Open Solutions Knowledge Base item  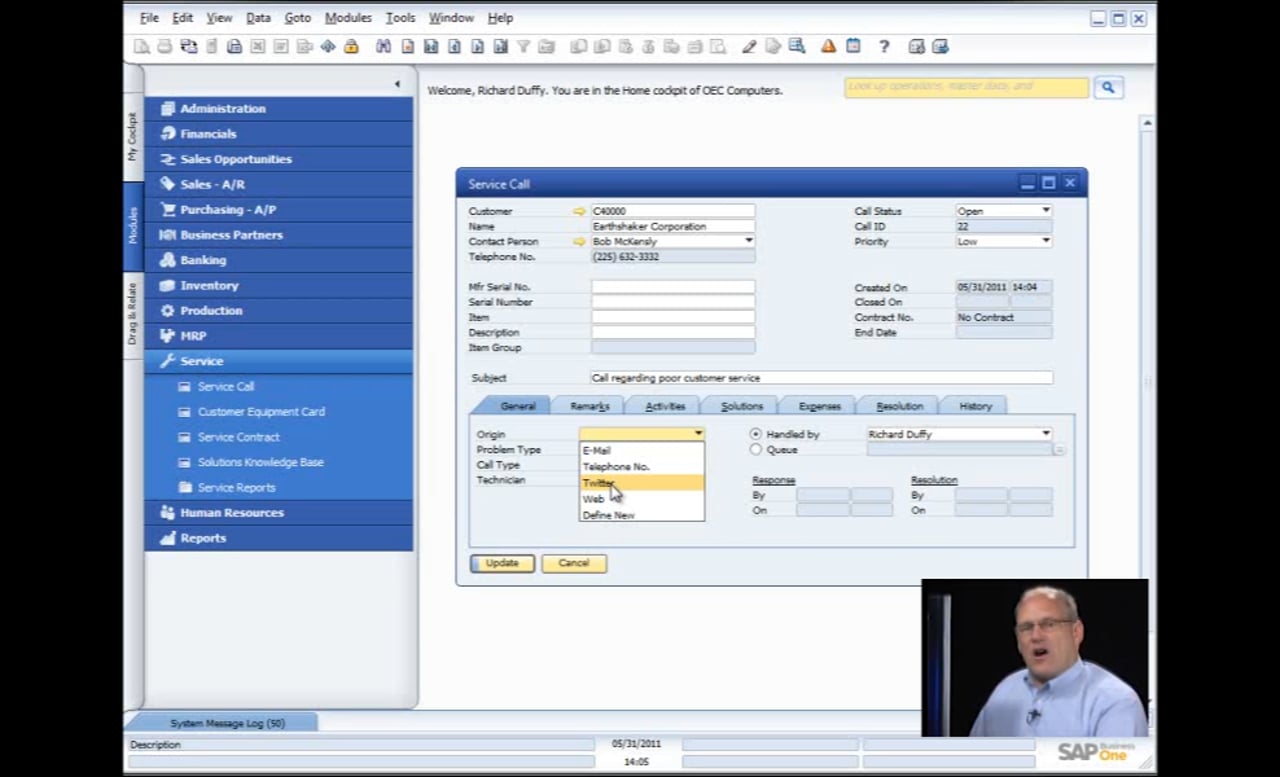[x=260, y=462]
